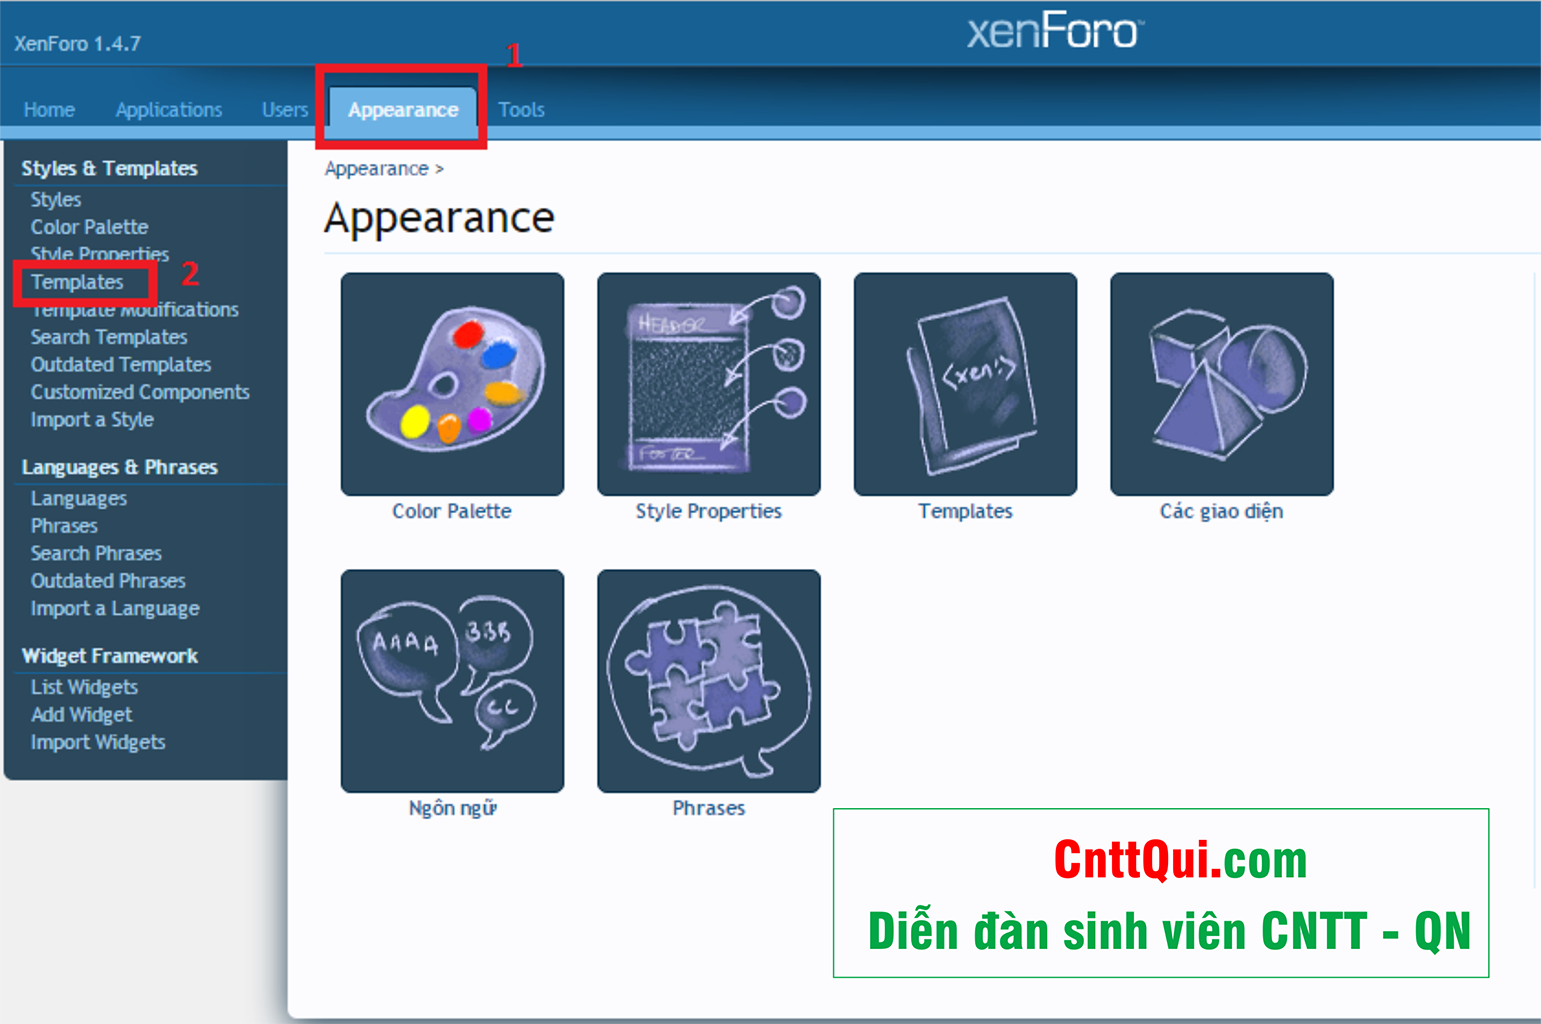Click Import a Language
Image resolution: width=1541 pixels, height=1024 pixels.
pyautogui.click(x=115, y=608)
